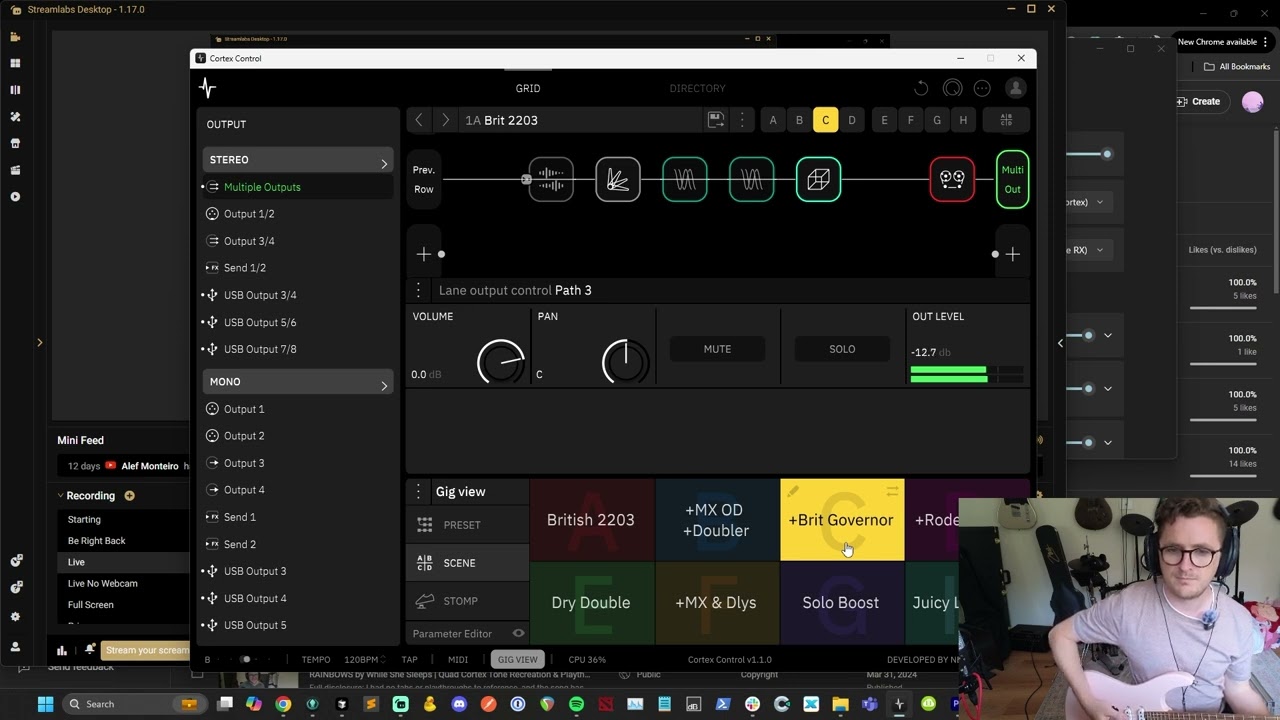This screenshot has height=720, width=1280.
Task: Go to the next preset arrow
Action: pyautogui.click(x=445, y=120)
